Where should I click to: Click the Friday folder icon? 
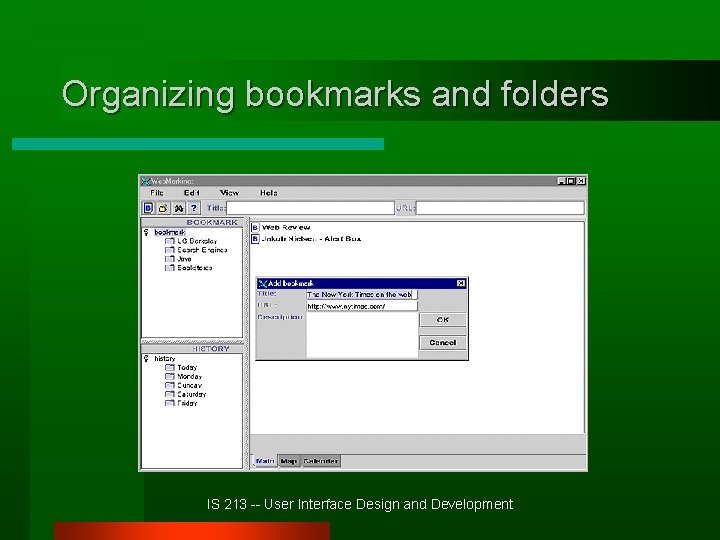tap(169, 403)
